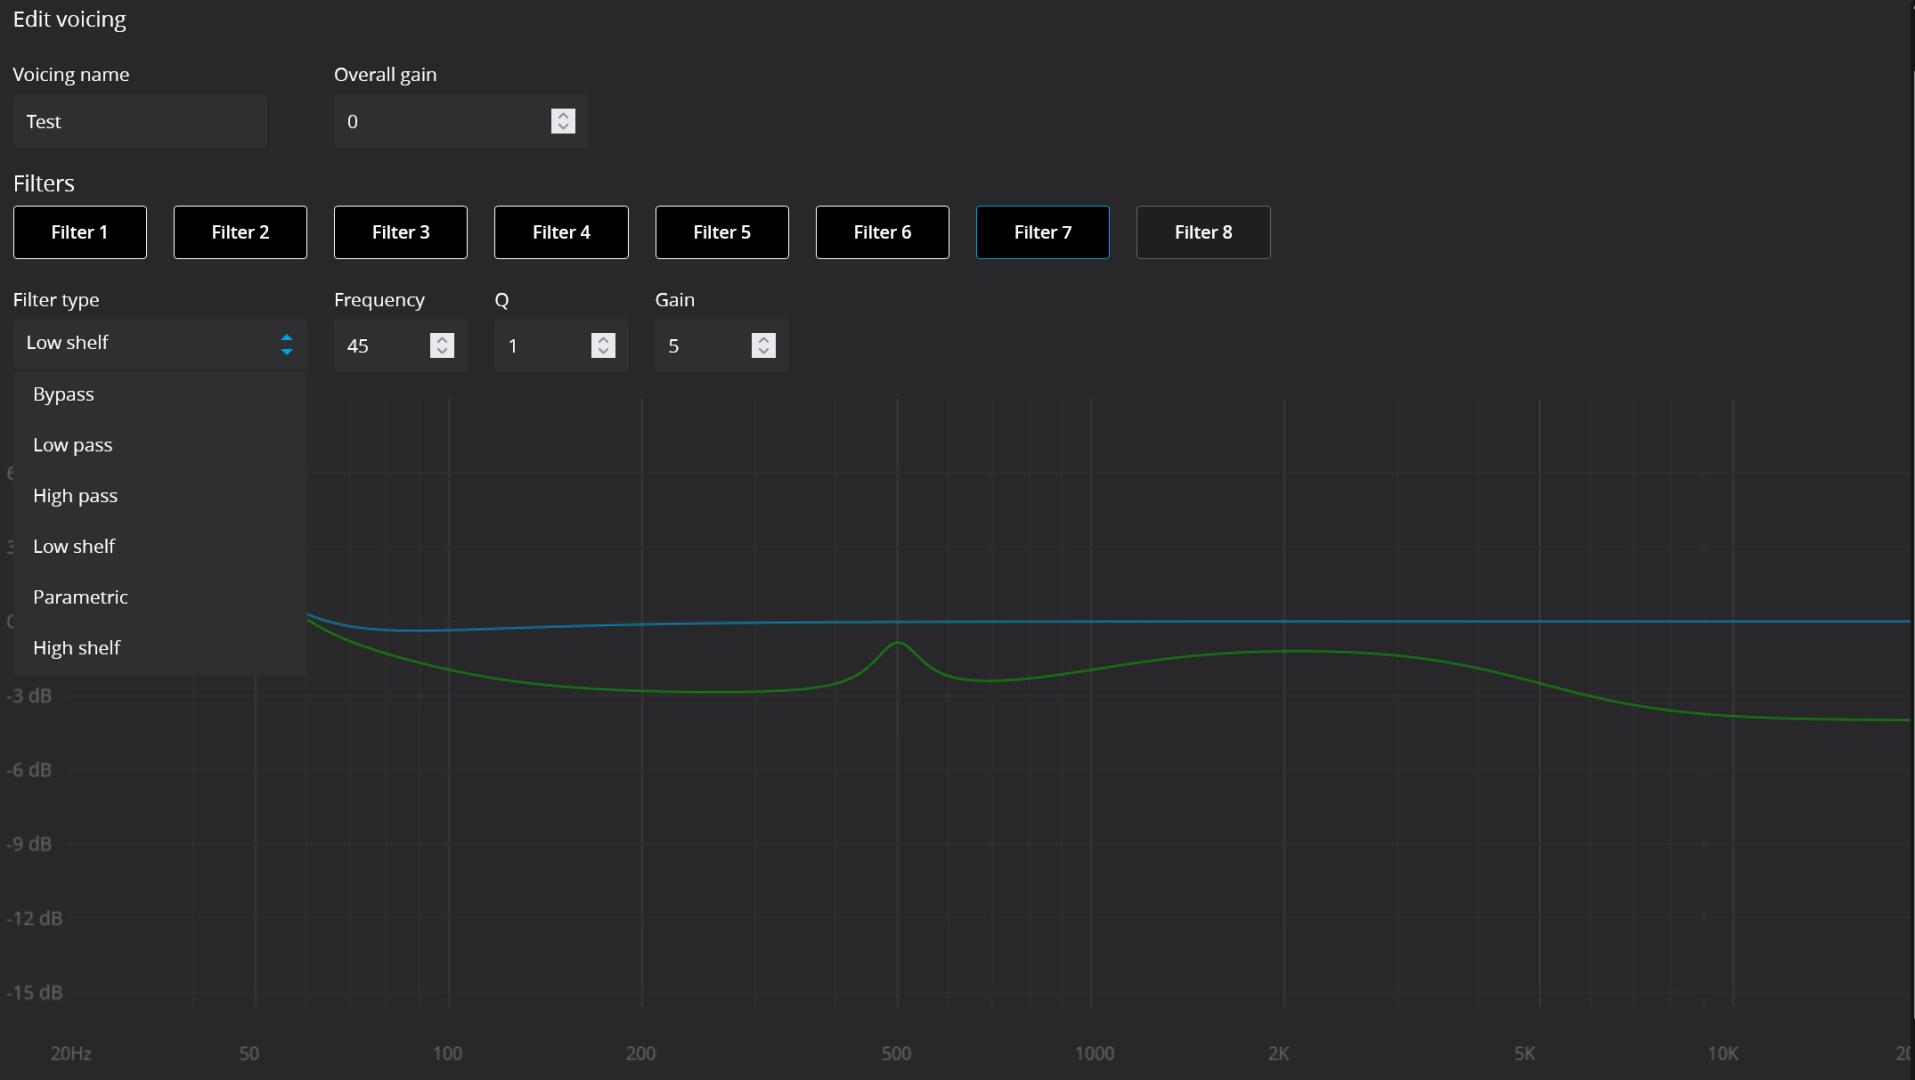Viewport: 1915px width, 1080px height.
Task: Click the Q value stepper arrows
Action: (x=603, y=345)
